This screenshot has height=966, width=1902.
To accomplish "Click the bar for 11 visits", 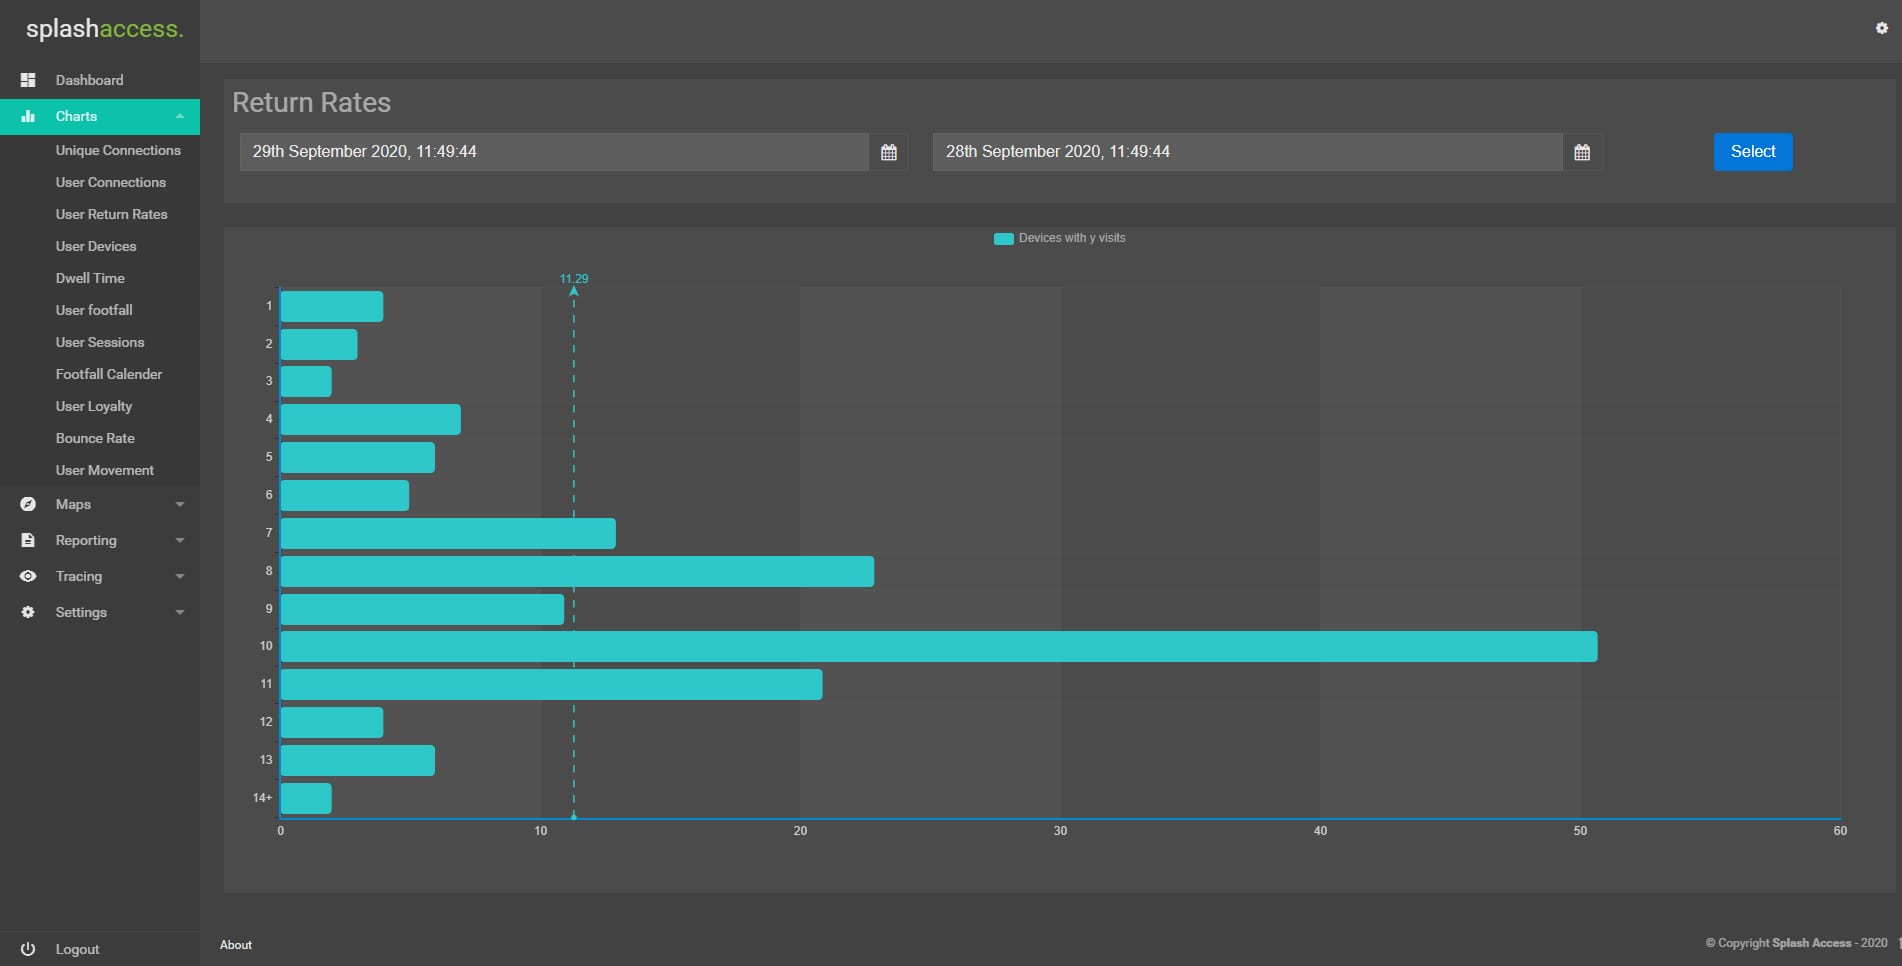I will point(551,684).
